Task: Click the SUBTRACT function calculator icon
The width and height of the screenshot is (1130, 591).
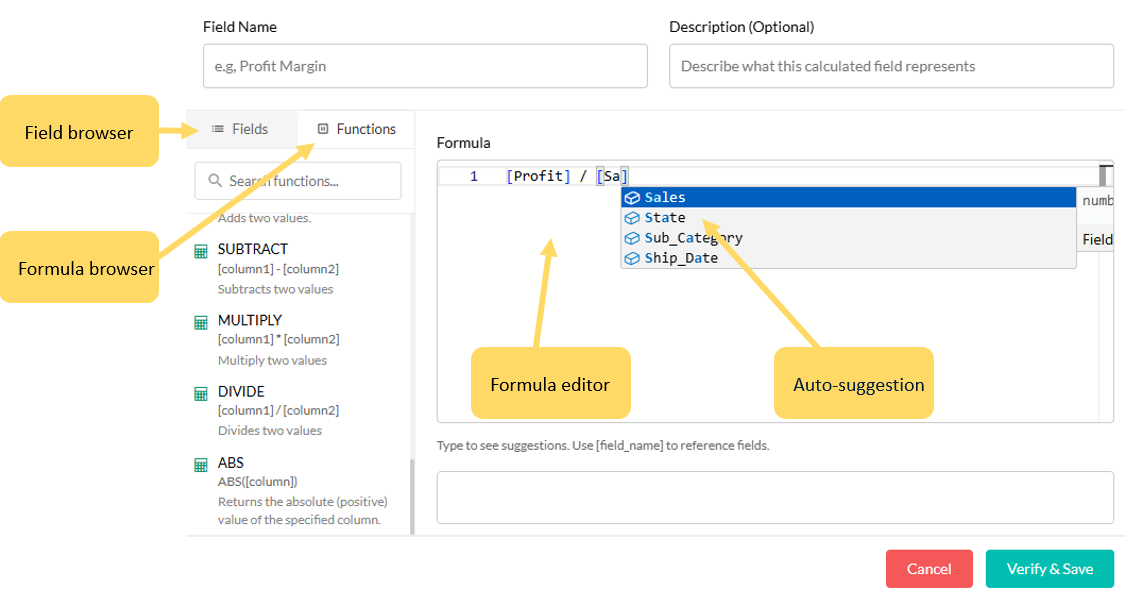Action: [200, 250]
